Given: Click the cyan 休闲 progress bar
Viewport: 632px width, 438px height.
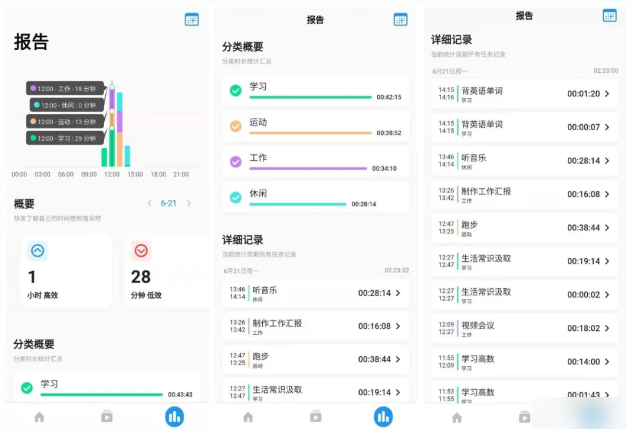Looking at the screenshot, I should pyautogui.click(x=297, y=204).
